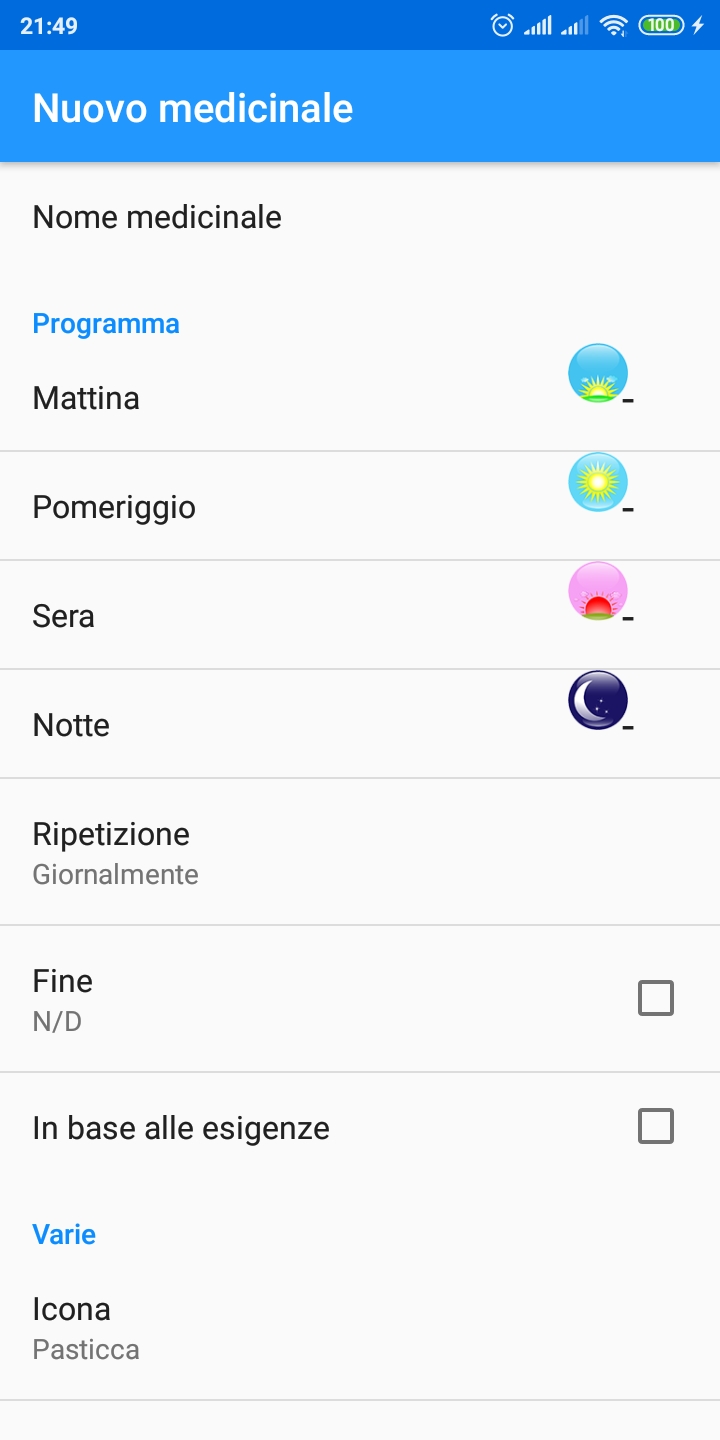The height and width of the screenshot is (1440, 720).
Task: Tap the Pasticca icon value
Action: pos(86,1350)
